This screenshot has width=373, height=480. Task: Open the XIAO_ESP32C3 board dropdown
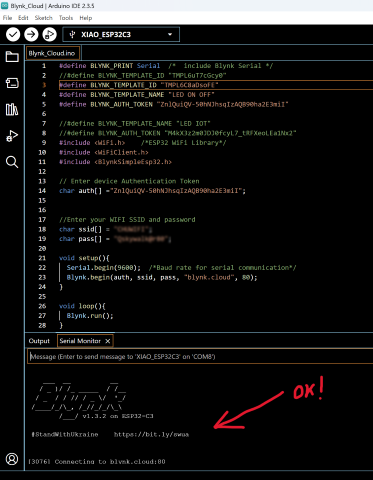121,34
